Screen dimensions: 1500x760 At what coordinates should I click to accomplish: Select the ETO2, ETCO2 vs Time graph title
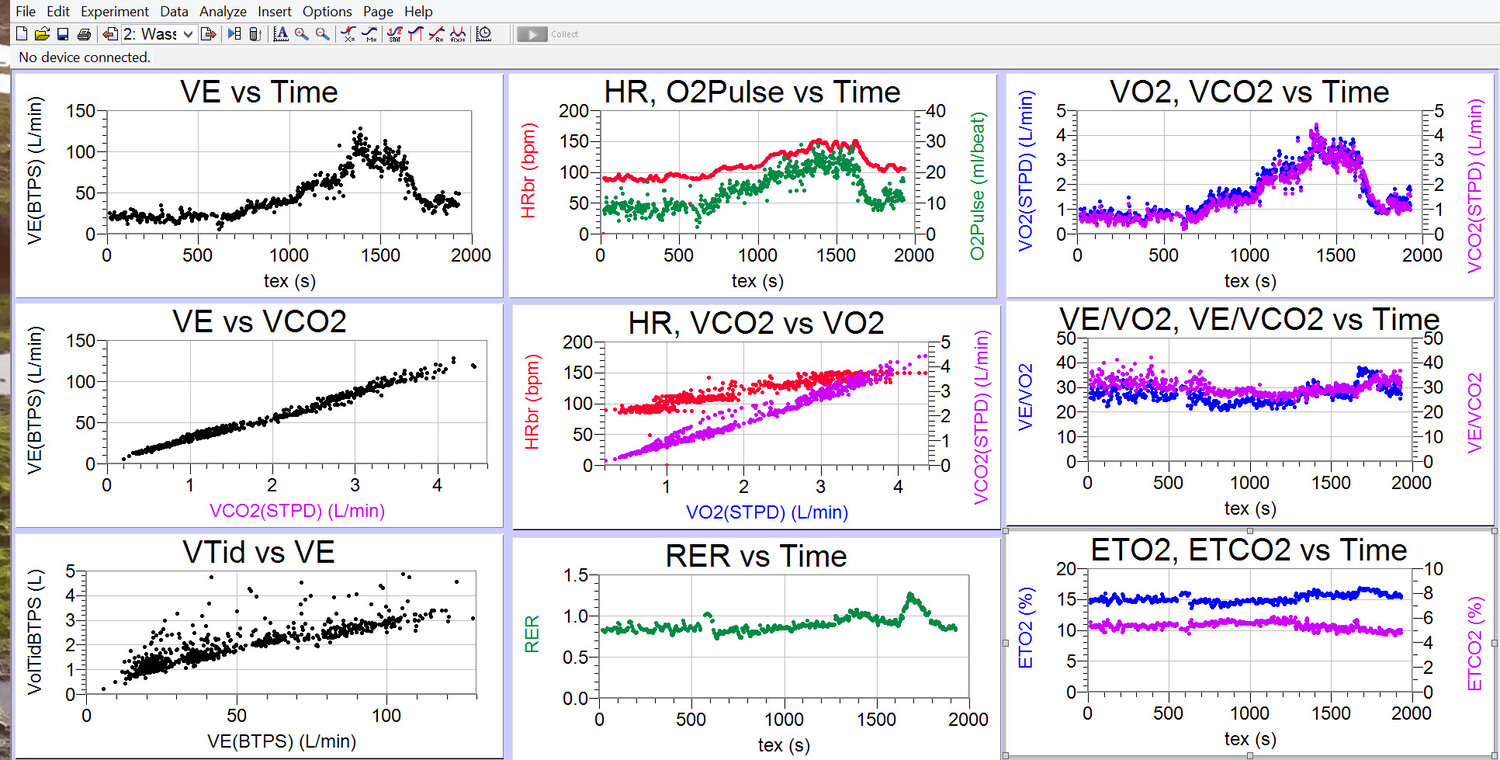1249,549
